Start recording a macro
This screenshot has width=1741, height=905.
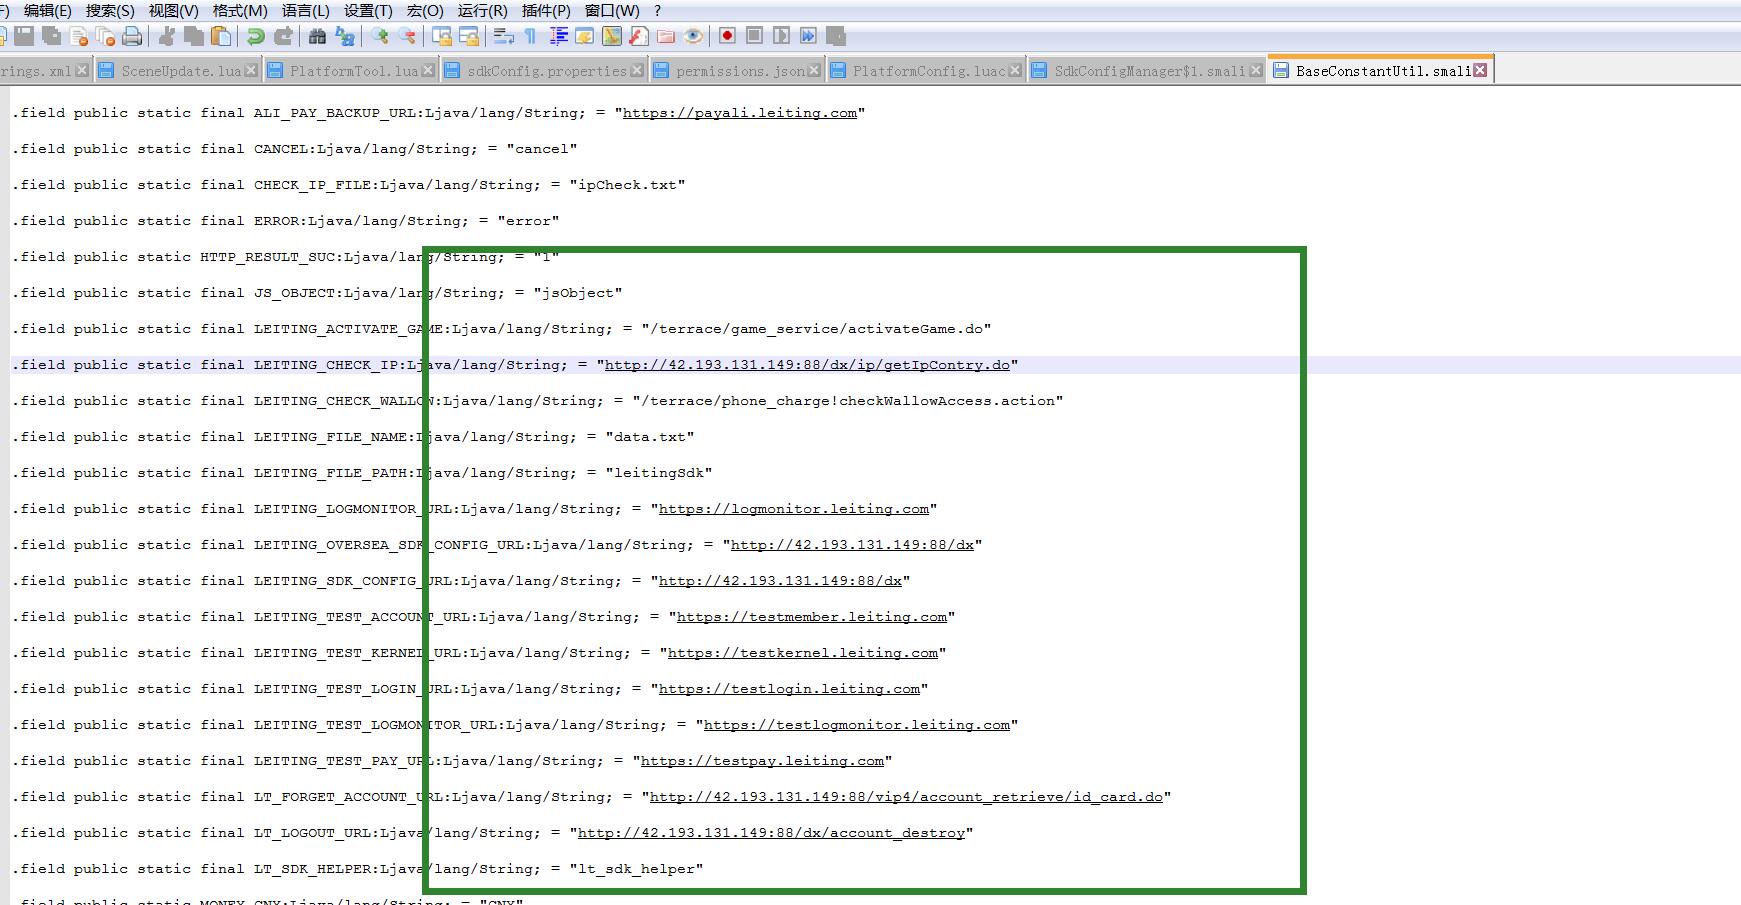coord(727,36)
